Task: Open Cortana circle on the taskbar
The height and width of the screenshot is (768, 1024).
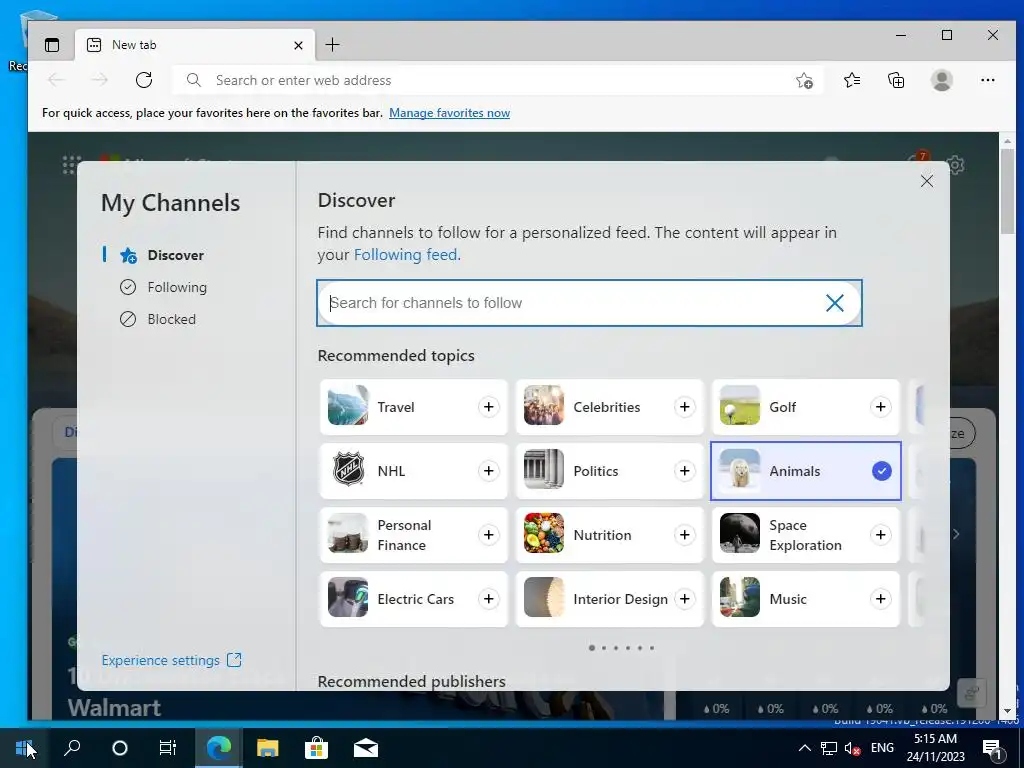Action: pyautogui.click(x=120, y=748)
